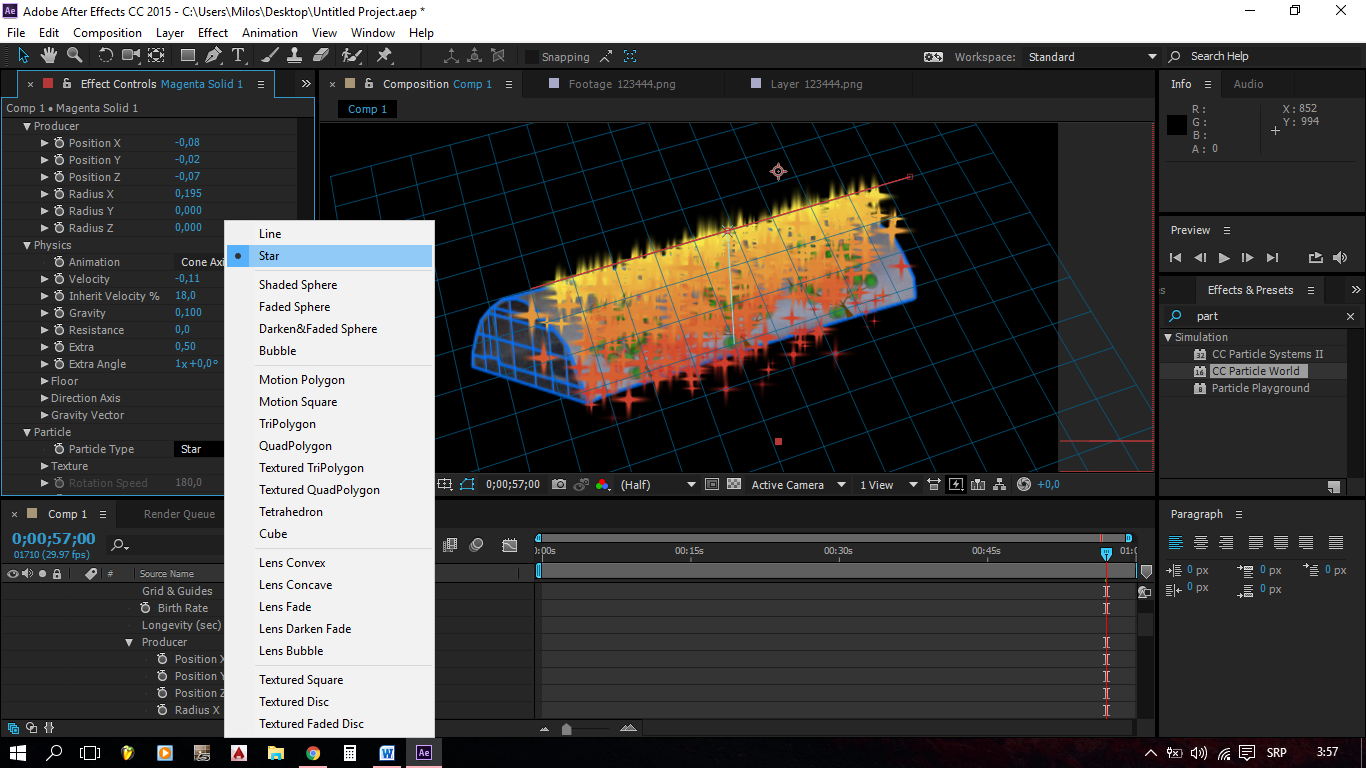
Task: Open the Composition menu in menu bar
Action: point(107,32)
